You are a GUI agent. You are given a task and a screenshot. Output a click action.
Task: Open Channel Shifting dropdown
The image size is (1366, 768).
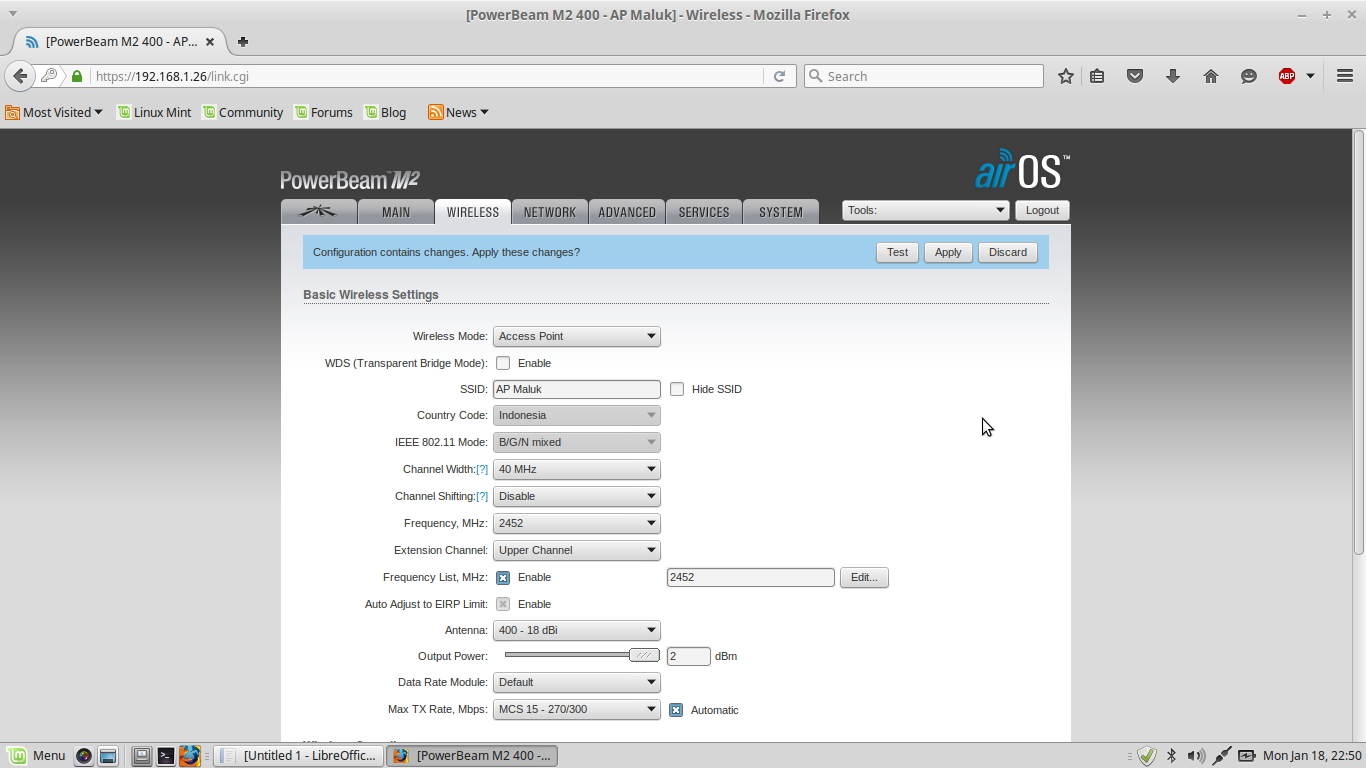[577, 496]
